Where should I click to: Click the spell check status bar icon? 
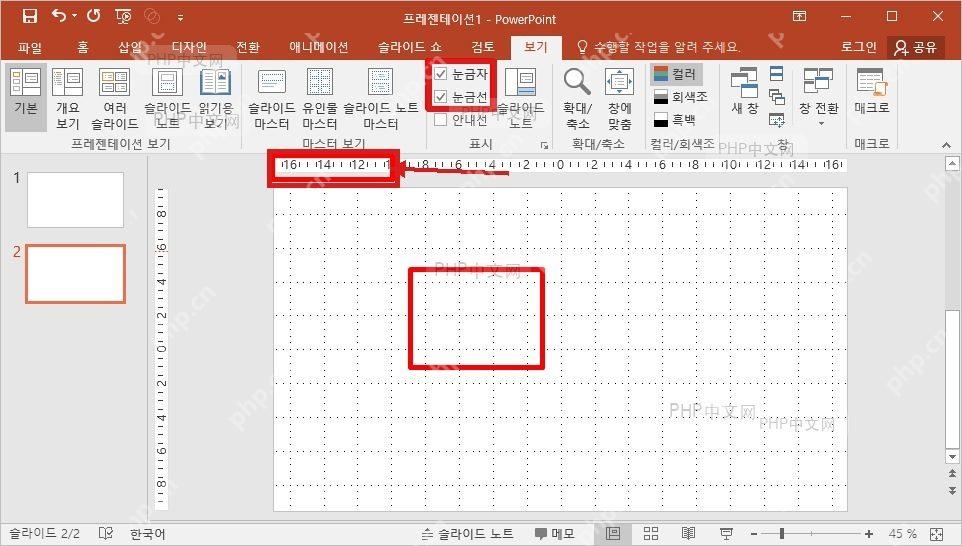(x=106, y=534)
